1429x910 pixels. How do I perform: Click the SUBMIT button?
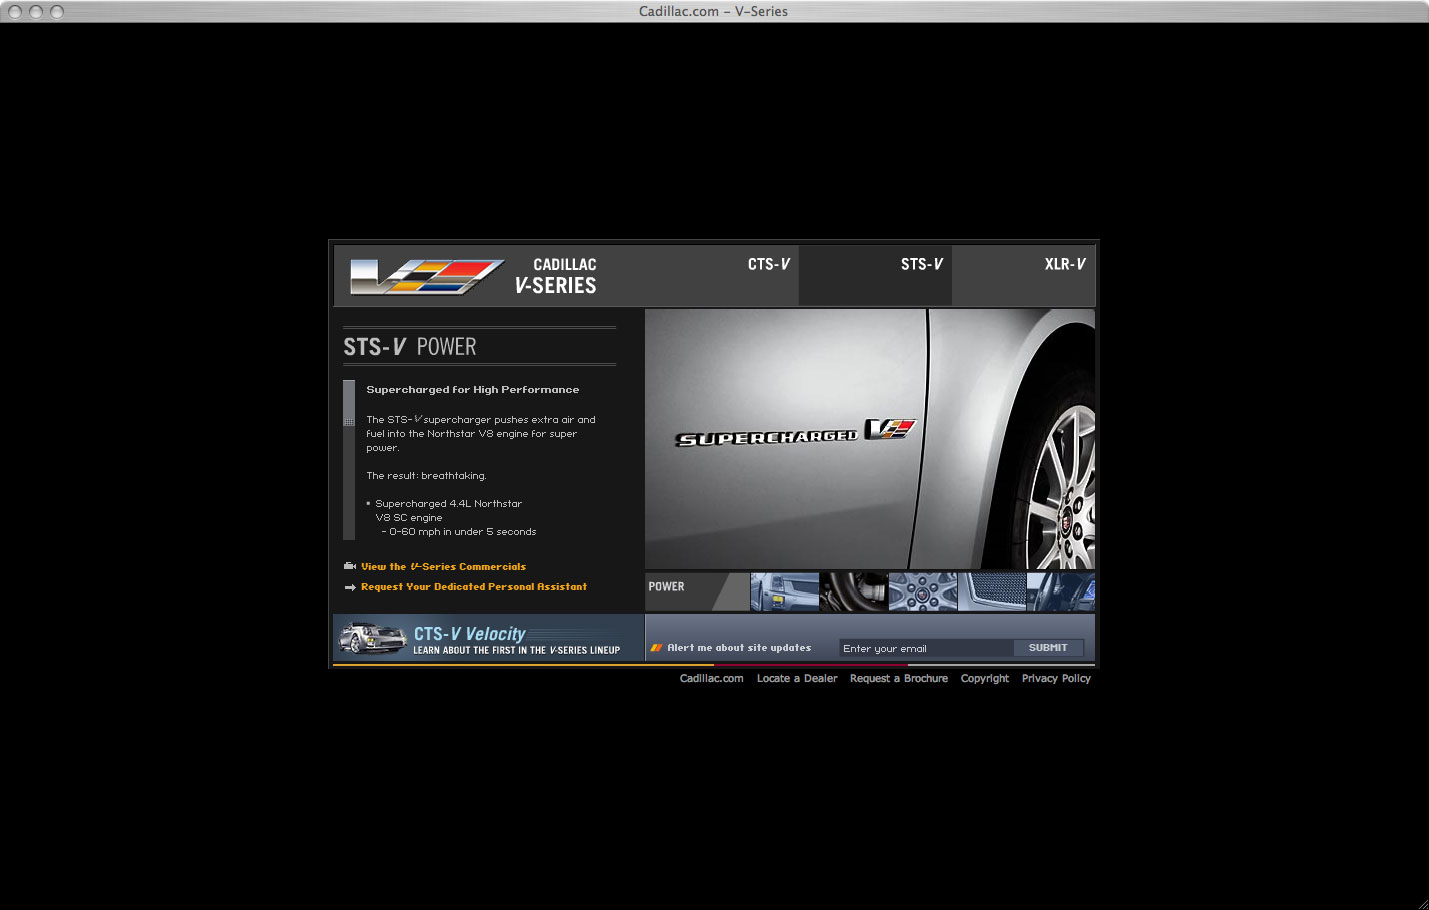[x=1048, y=648]
